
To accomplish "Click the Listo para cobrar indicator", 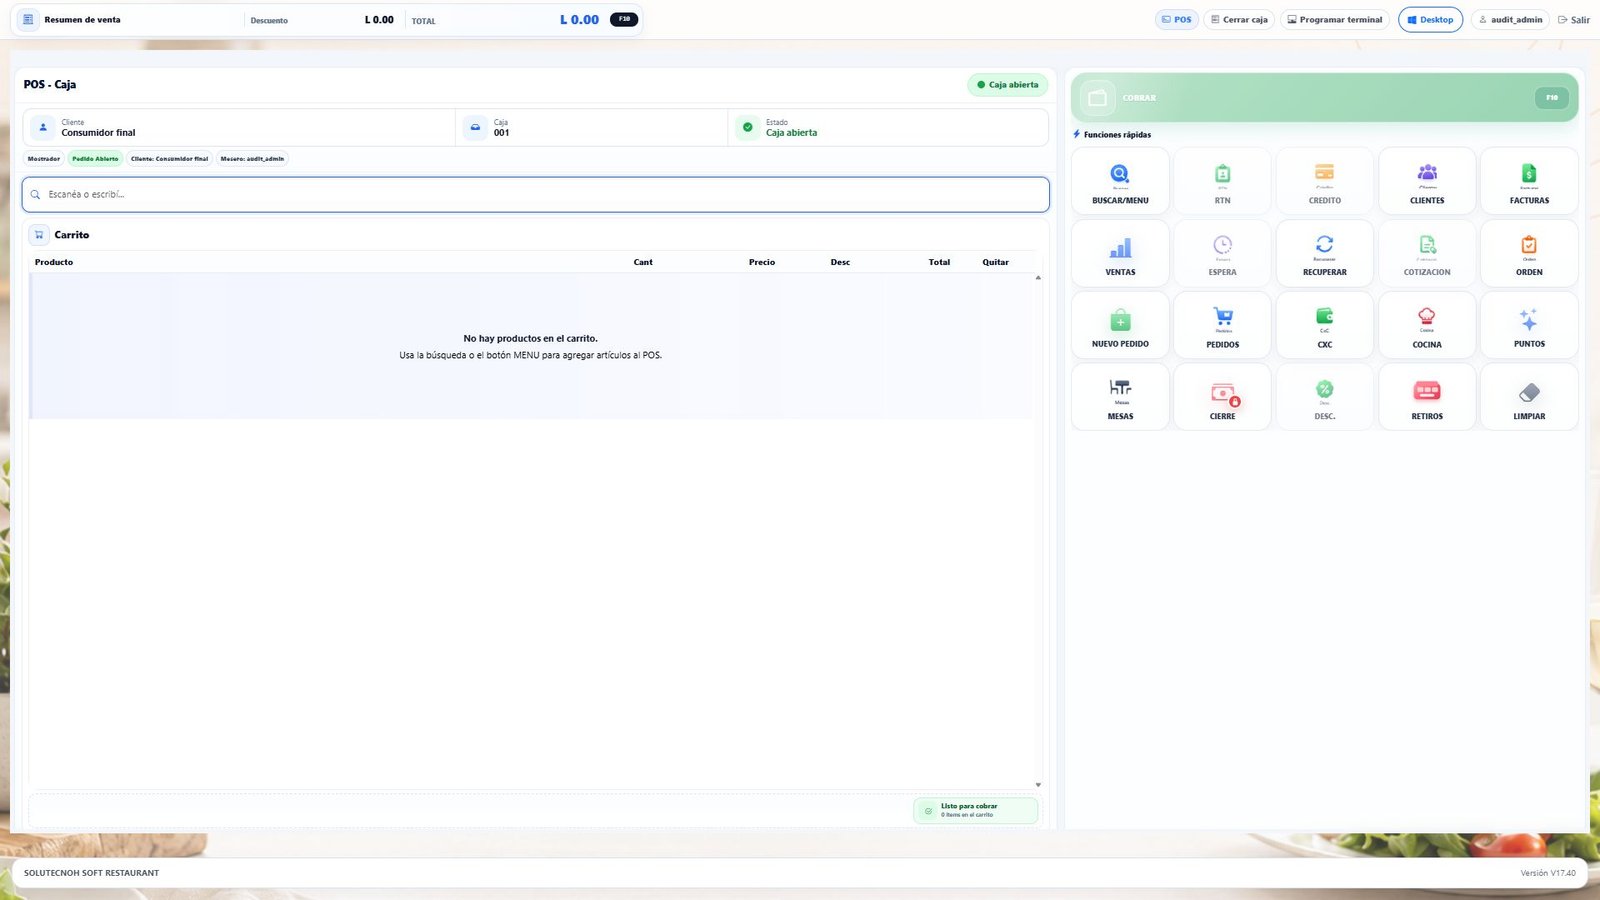I will pos(975,810).
